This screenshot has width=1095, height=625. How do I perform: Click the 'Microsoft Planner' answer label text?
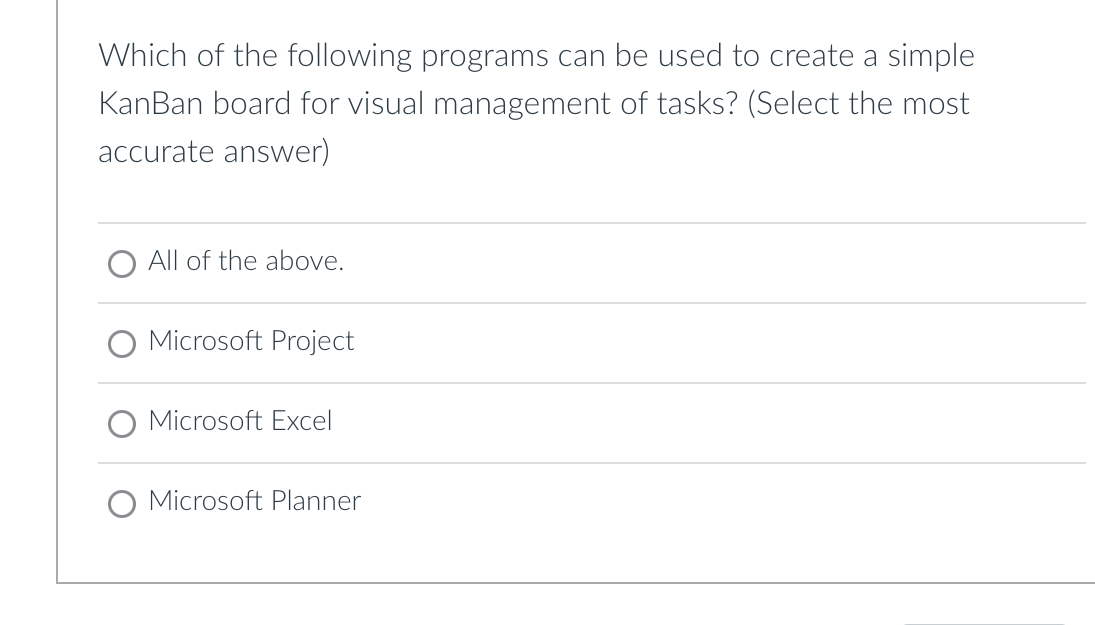[x=255, y=501]
